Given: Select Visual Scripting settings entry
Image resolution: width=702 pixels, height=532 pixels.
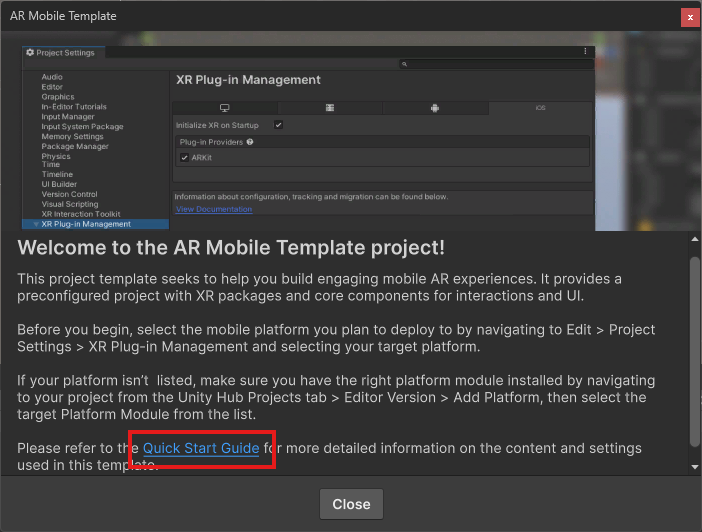Looking at the screenshot, I should pos(69,204).
